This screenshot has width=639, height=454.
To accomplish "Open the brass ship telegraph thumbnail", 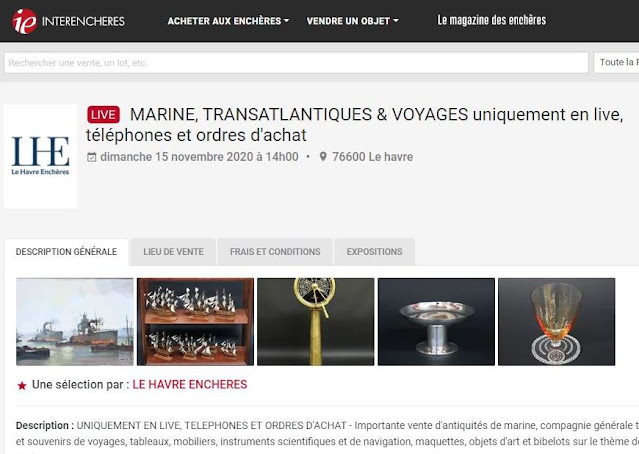I will (315, 322).
